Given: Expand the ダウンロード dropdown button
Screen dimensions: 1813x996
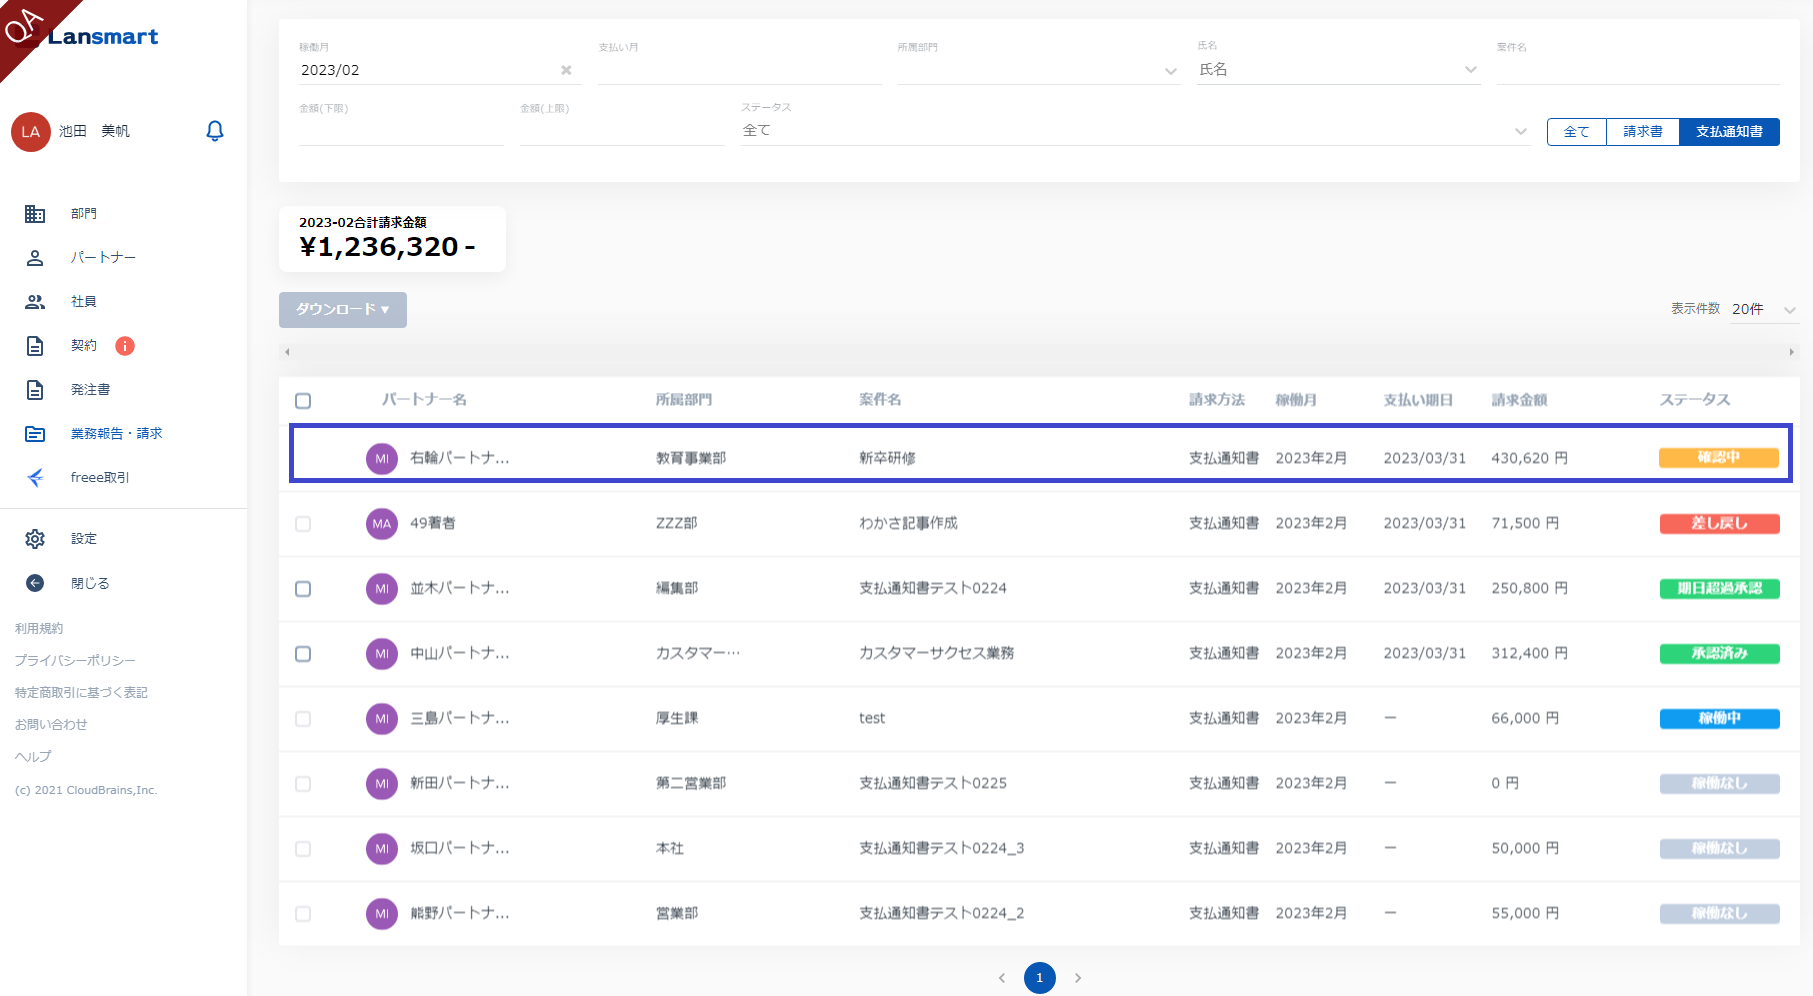Looking at the screenshot, I should click(x=342, y=310).
